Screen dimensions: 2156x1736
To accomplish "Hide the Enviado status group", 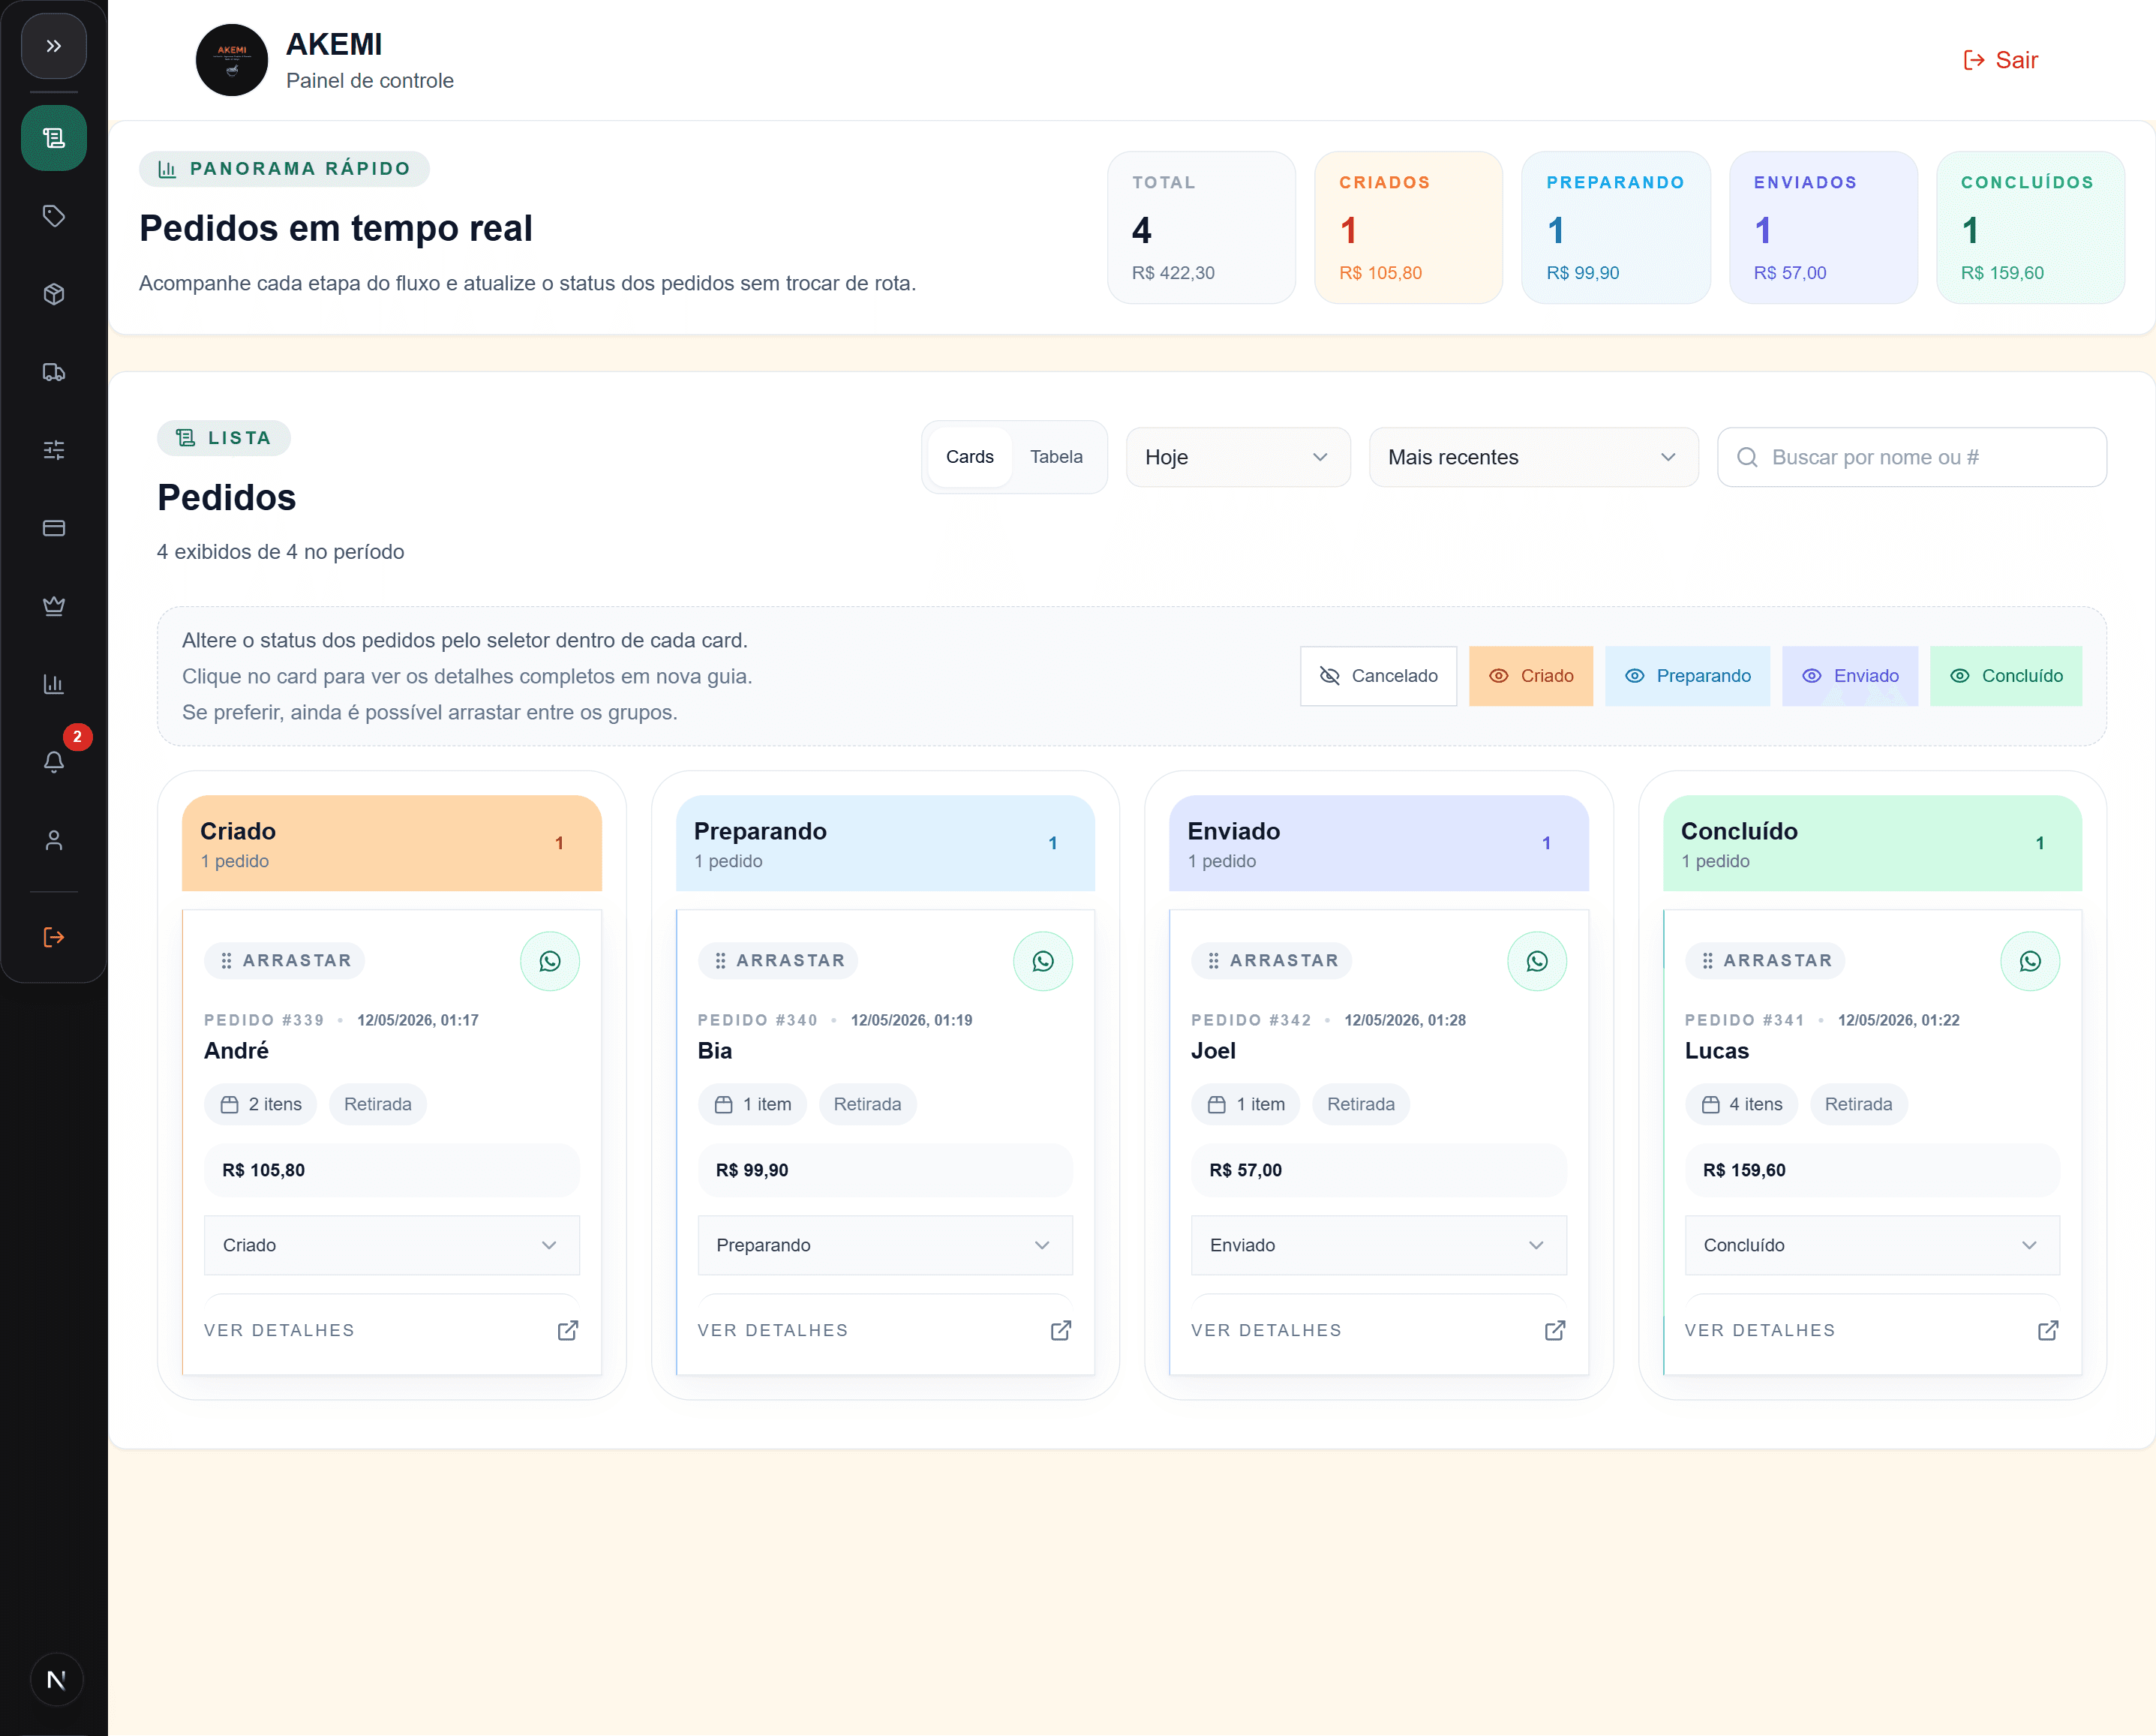I will (1850, 676).
